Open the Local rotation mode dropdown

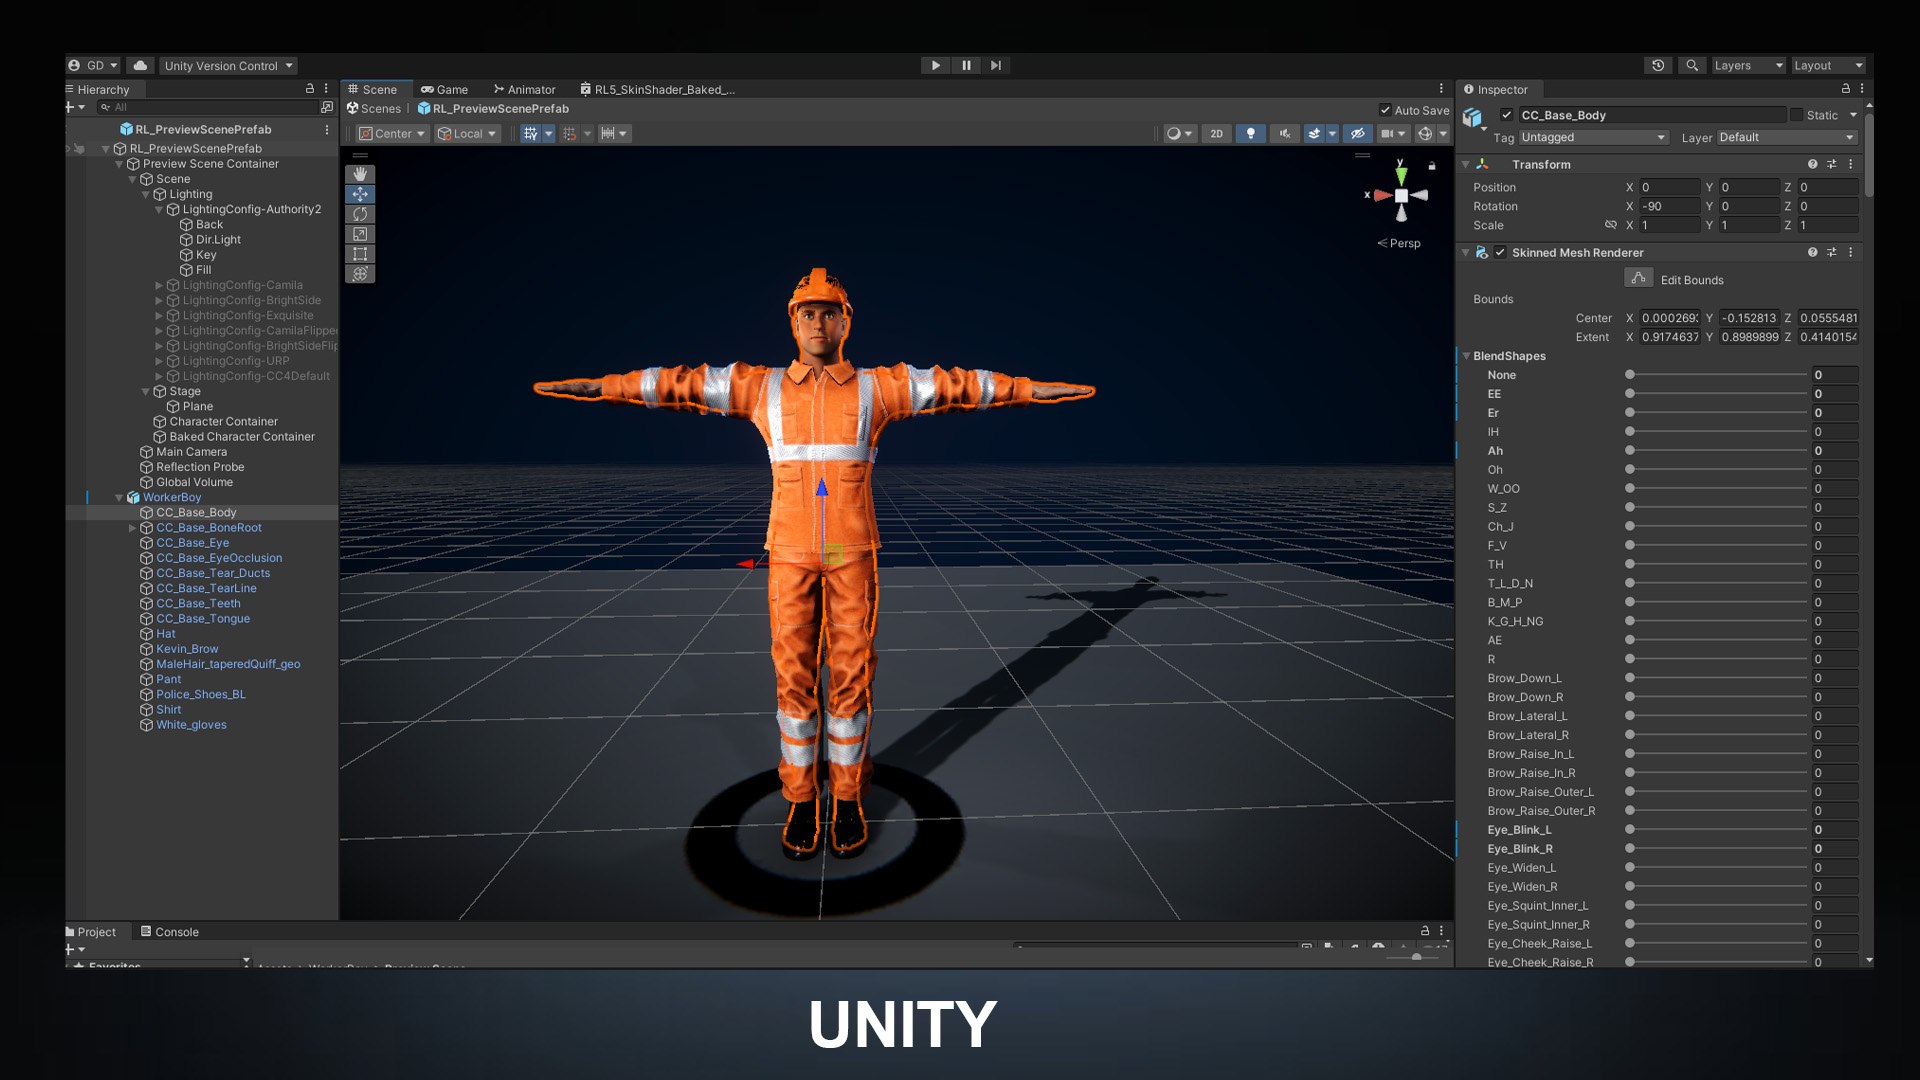pos(467,133)
